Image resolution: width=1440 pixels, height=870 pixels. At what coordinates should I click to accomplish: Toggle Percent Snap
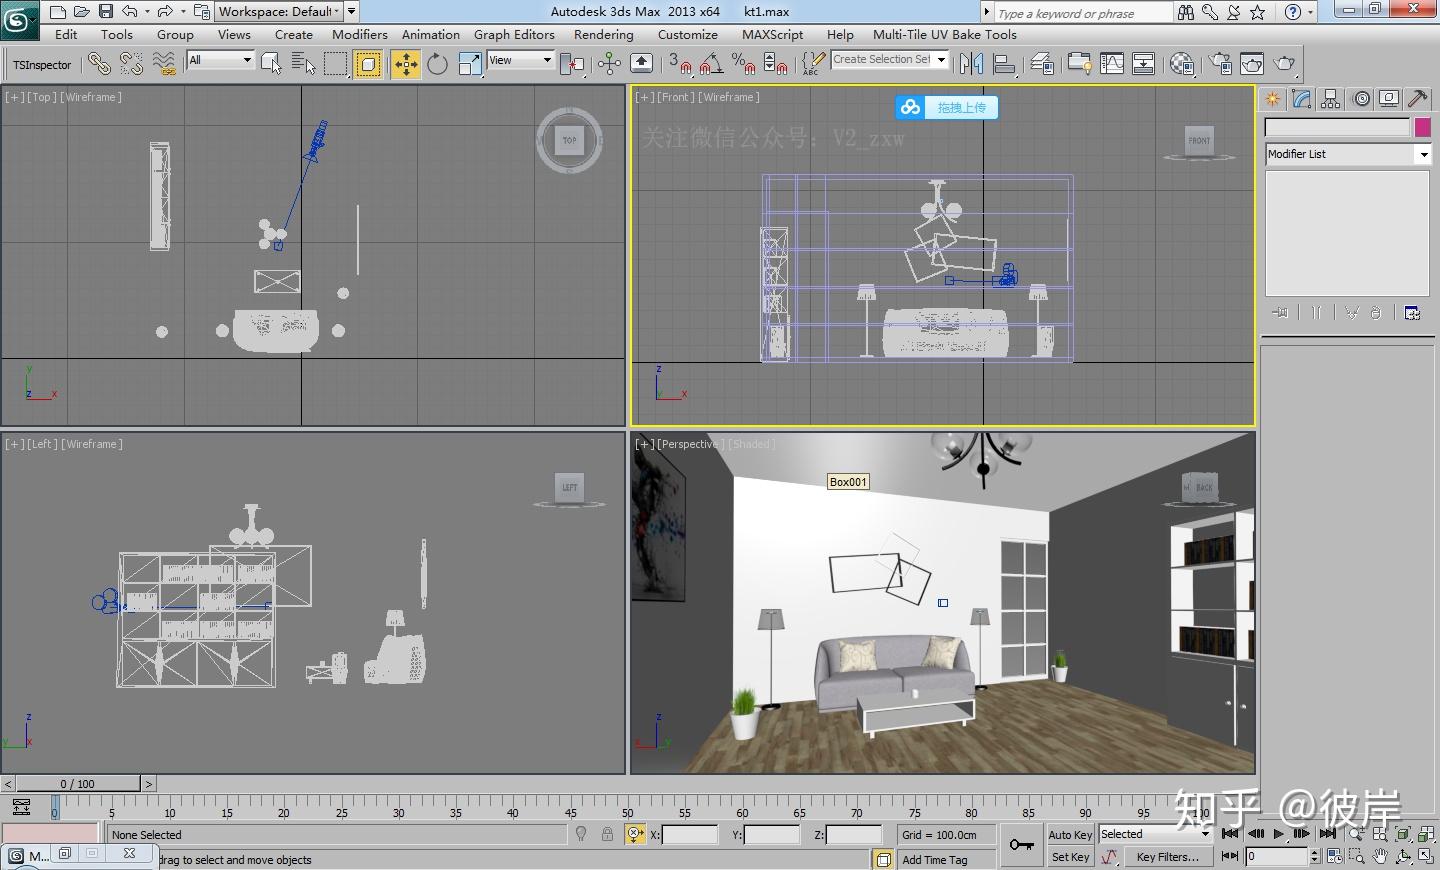click(743, 64)
